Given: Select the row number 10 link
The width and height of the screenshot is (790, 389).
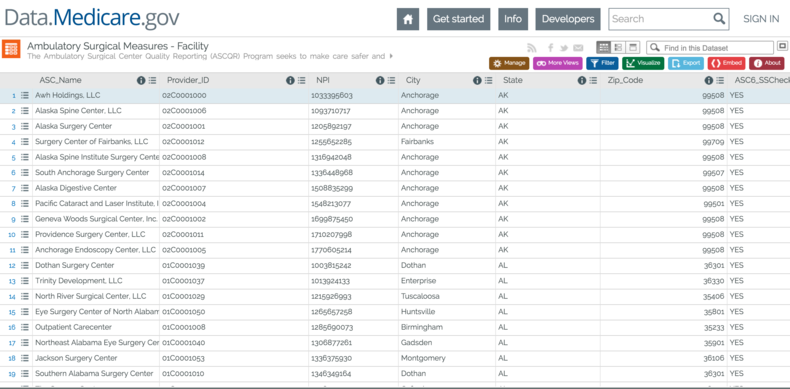Looking at the screenshot, I should pos(12,235).
